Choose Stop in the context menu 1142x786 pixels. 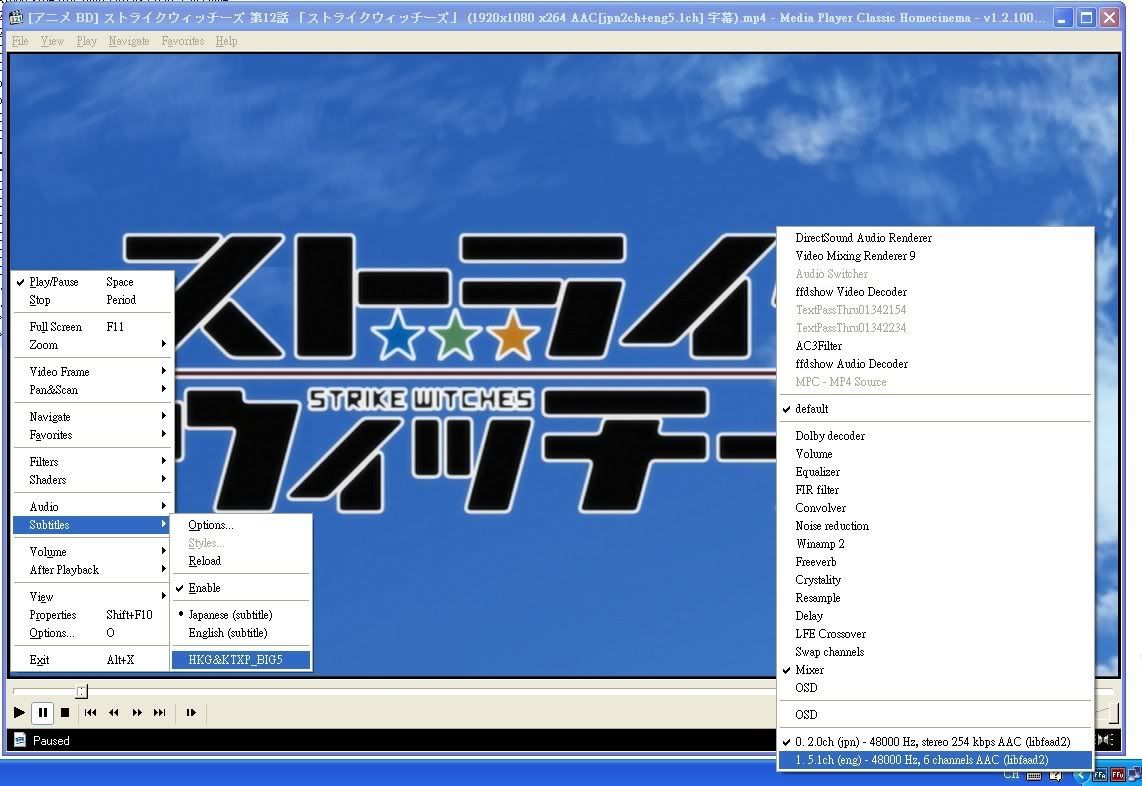point(93,300)
